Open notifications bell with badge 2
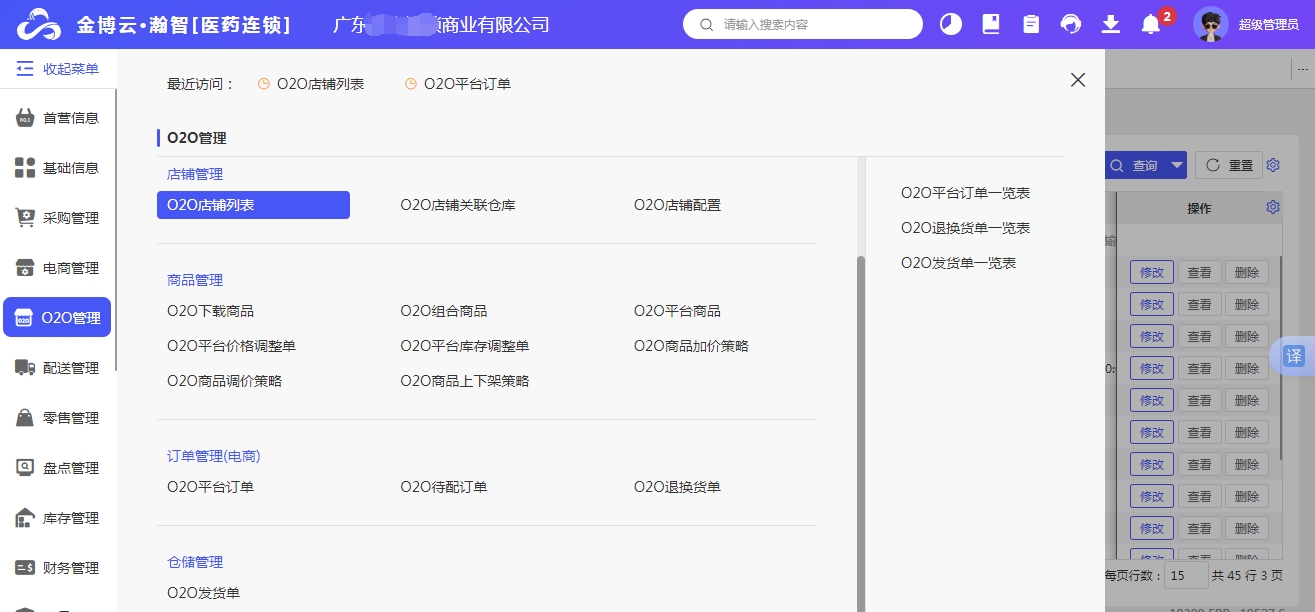This screenshot has width=1315, height=612. point(1151,24)
